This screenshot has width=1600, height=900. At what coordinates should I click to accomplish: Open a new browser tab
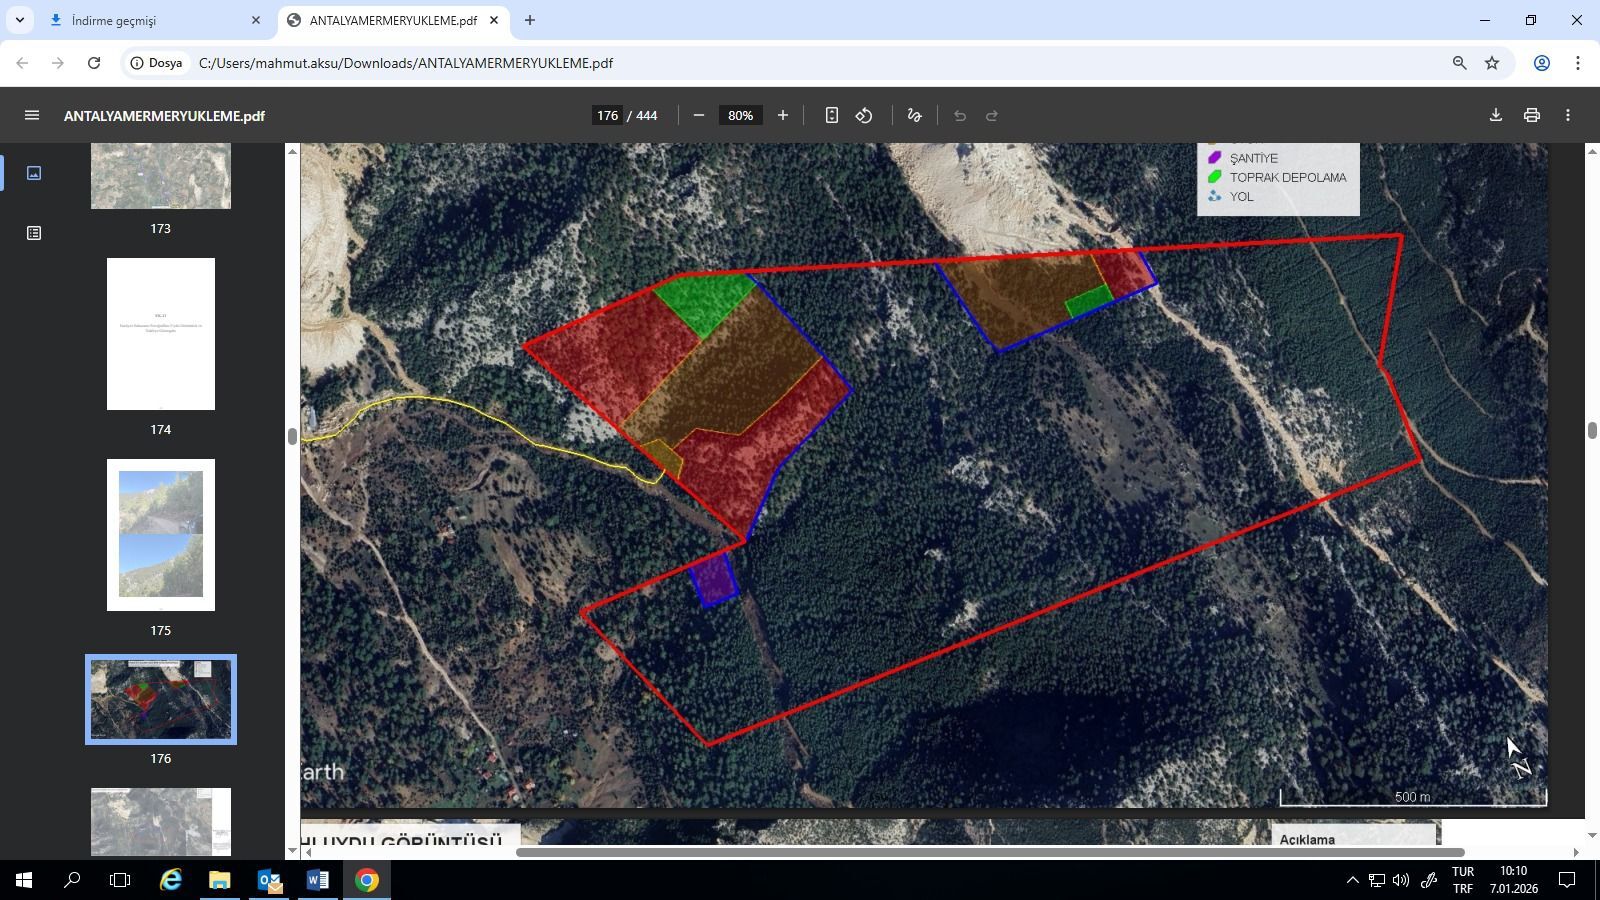pos(530,20)
